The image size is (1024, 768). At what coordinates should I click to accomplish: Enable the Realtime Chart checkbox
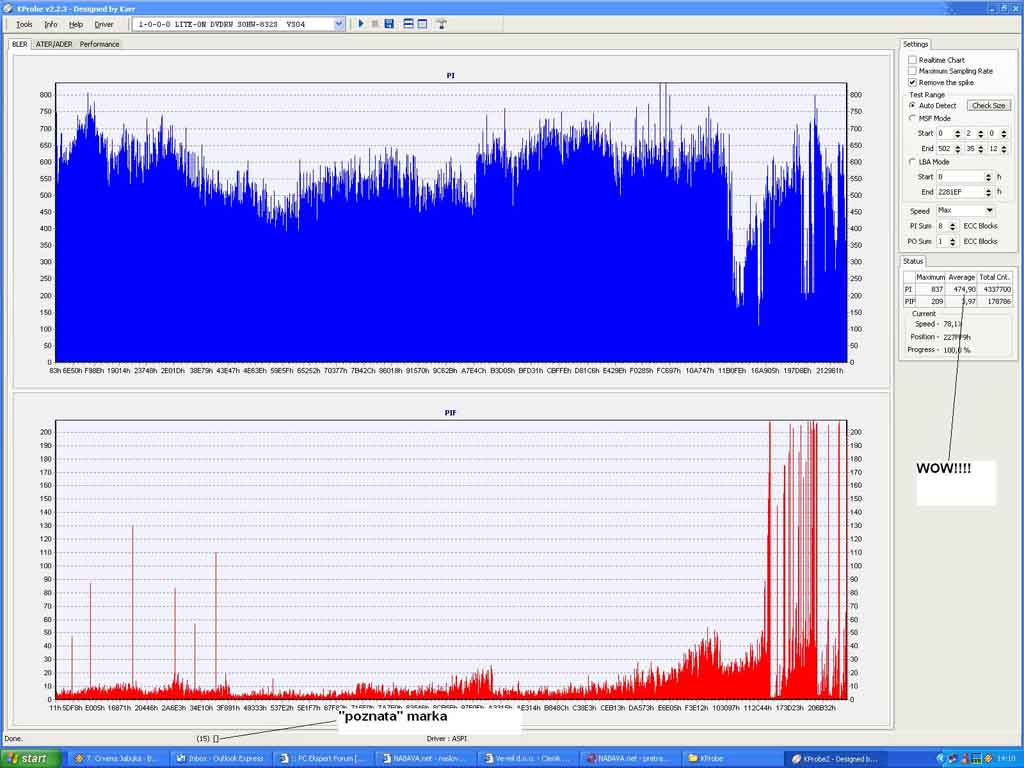tap(912, 60)
